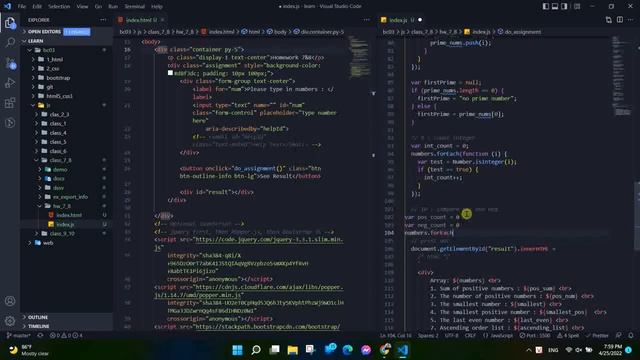The image size is (640, 360).
Task: Click Prettier status bar item
Action: point(597,336)
